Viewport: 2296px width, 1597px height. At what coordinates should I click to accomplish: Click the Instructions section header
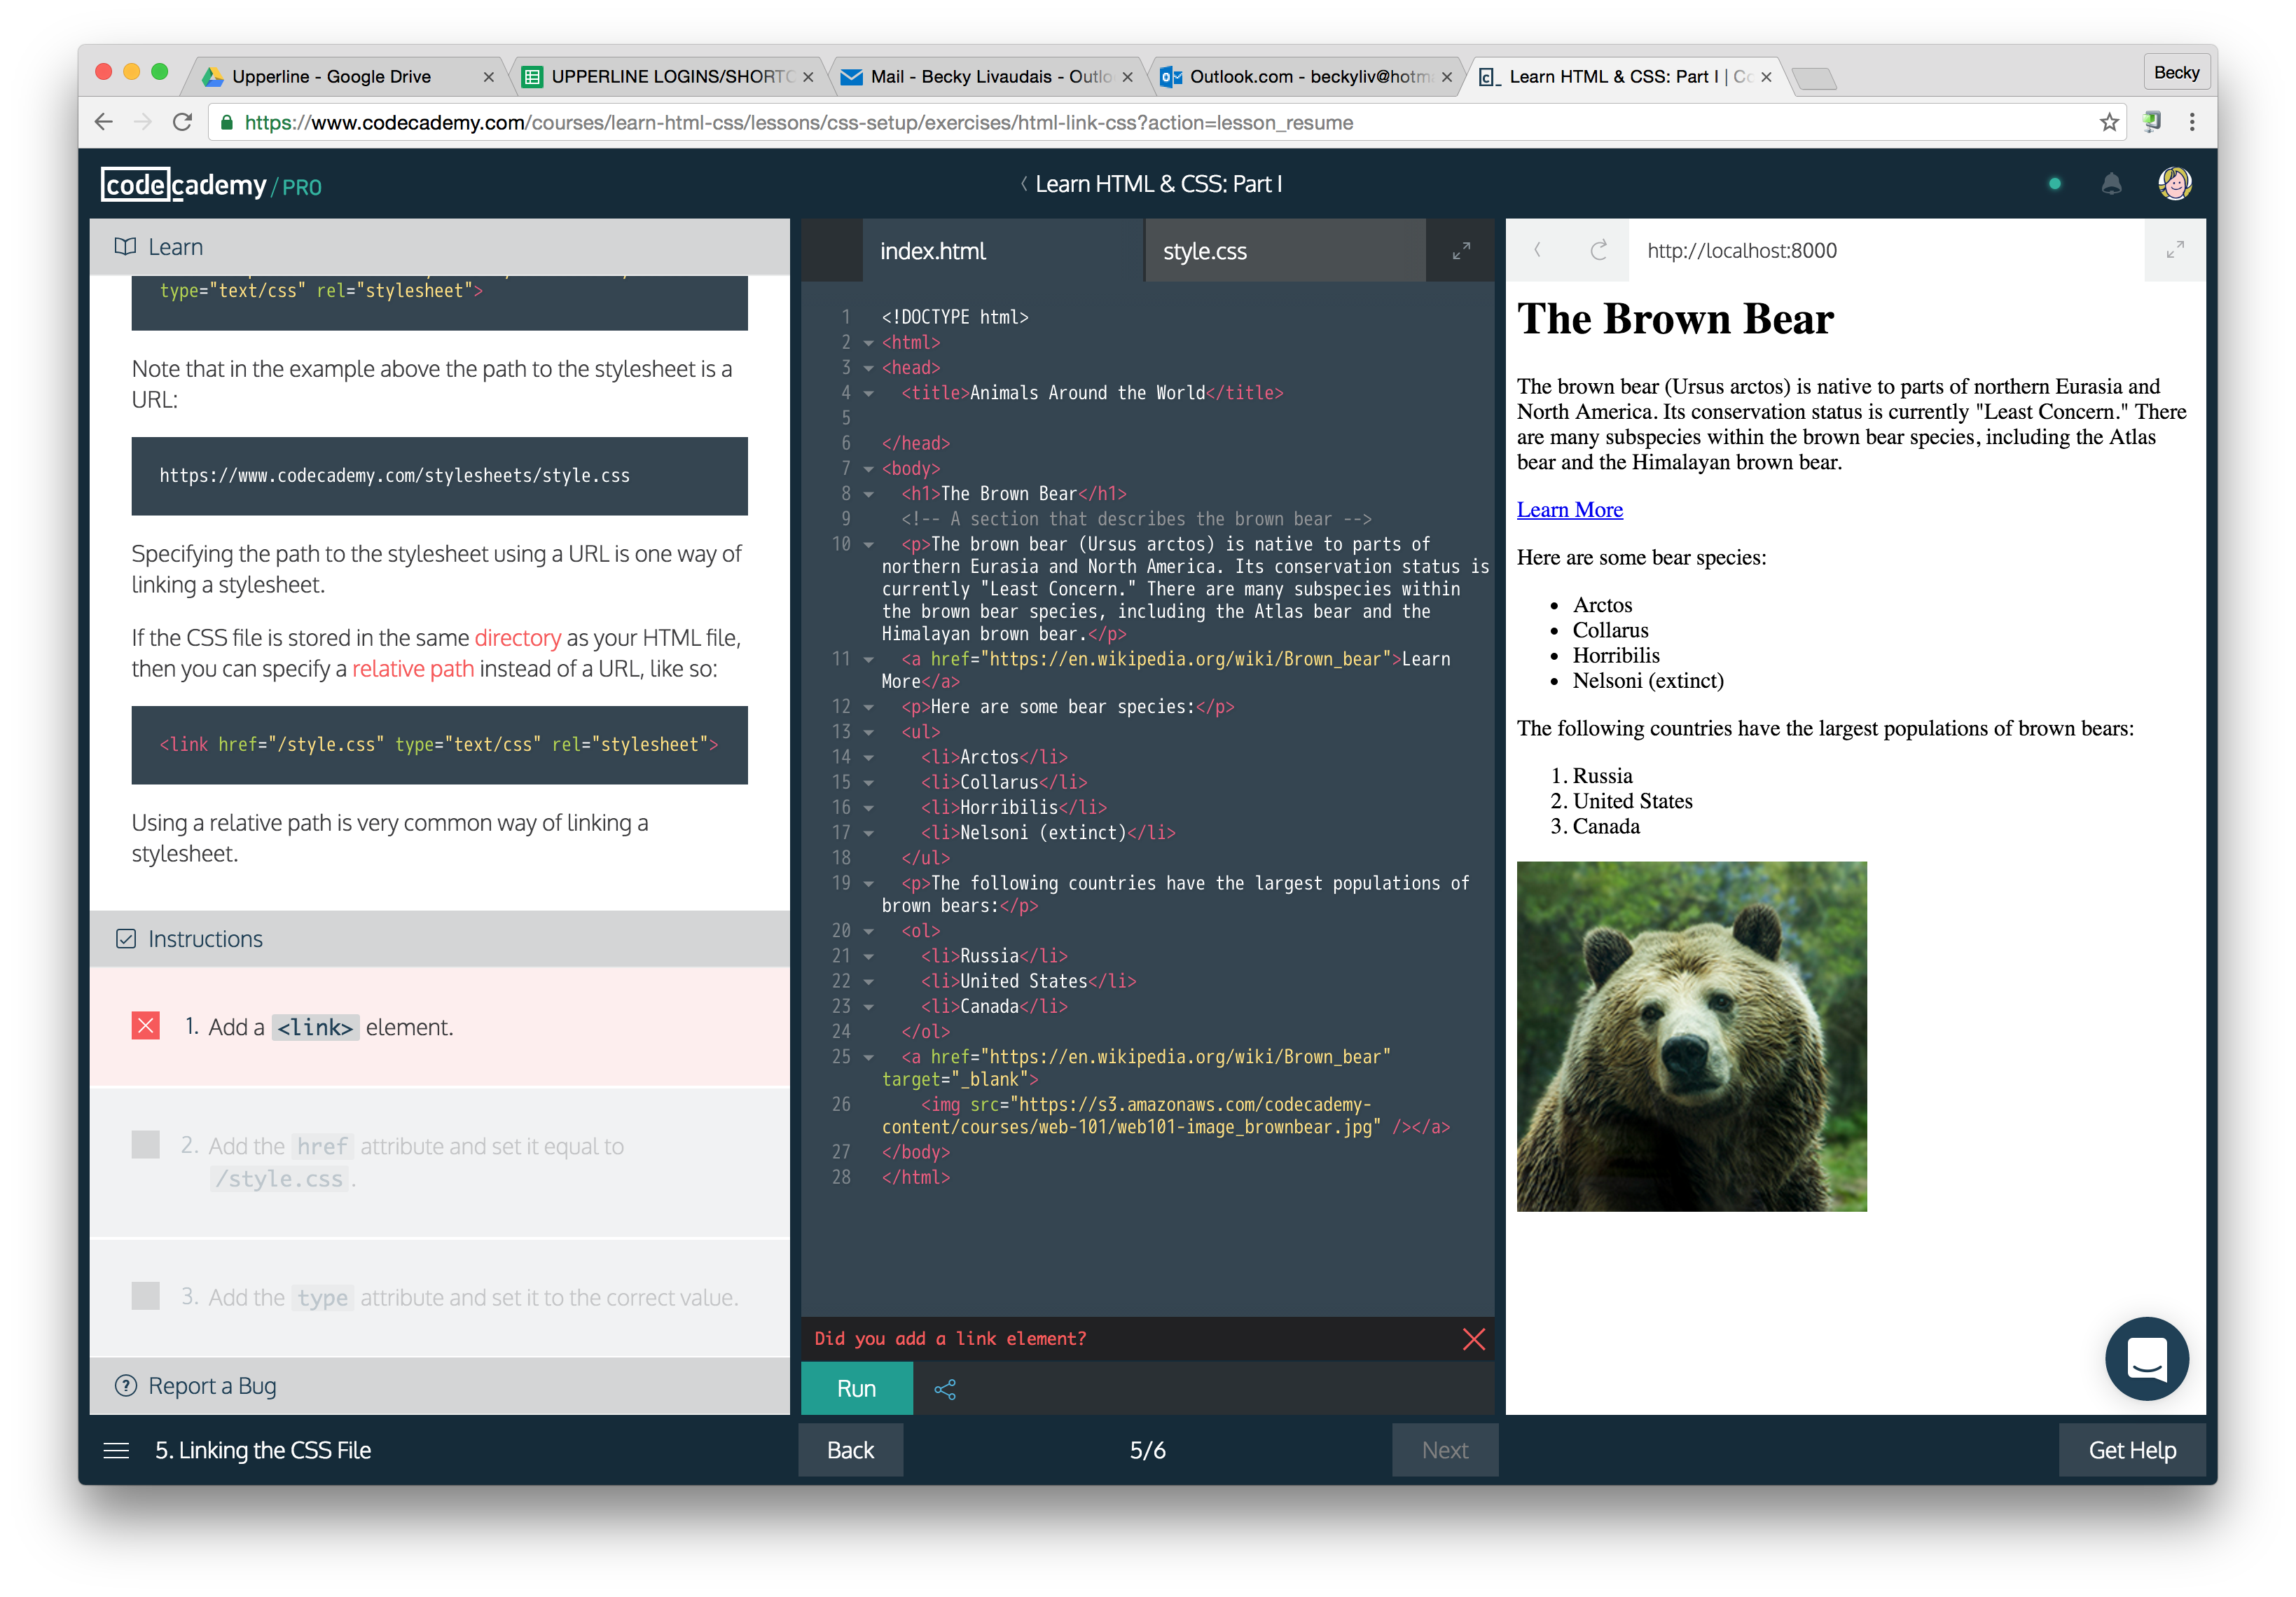pyautogui.click(x=440, y=939)
